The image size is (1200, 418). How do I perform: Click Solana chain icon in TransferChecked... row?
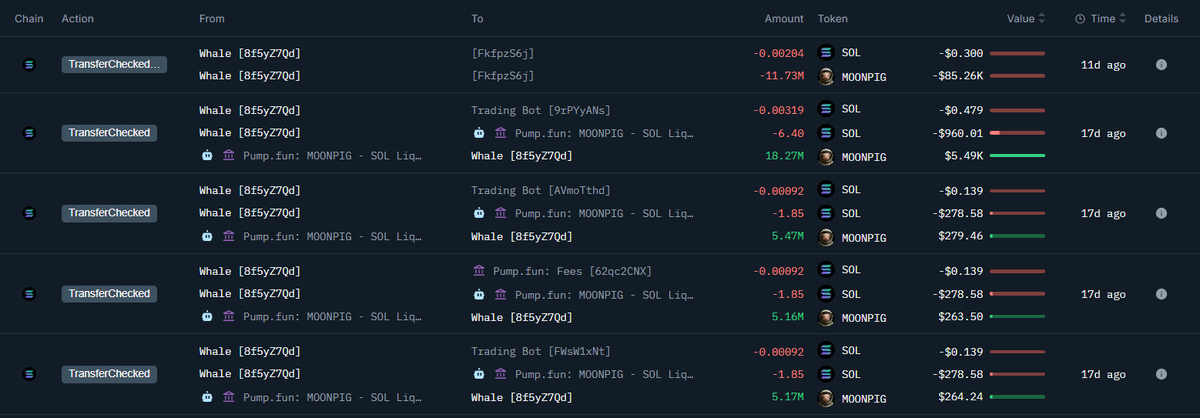click(x=28, y=64)
